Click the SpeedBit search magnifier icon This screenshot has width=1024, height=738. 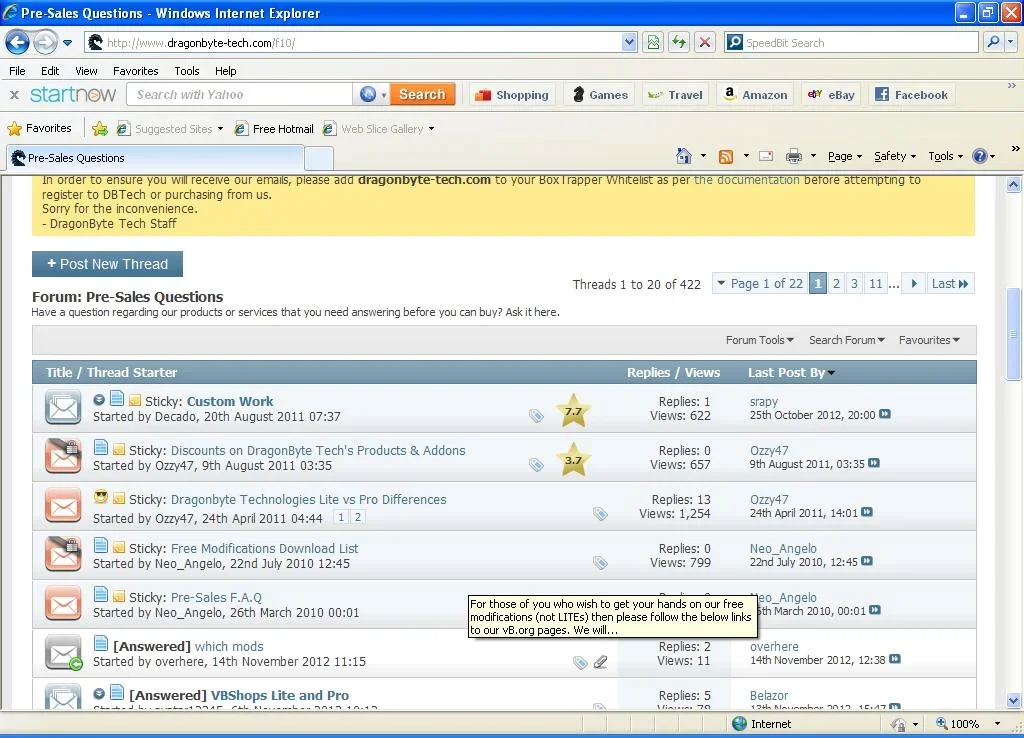[993, 42]
